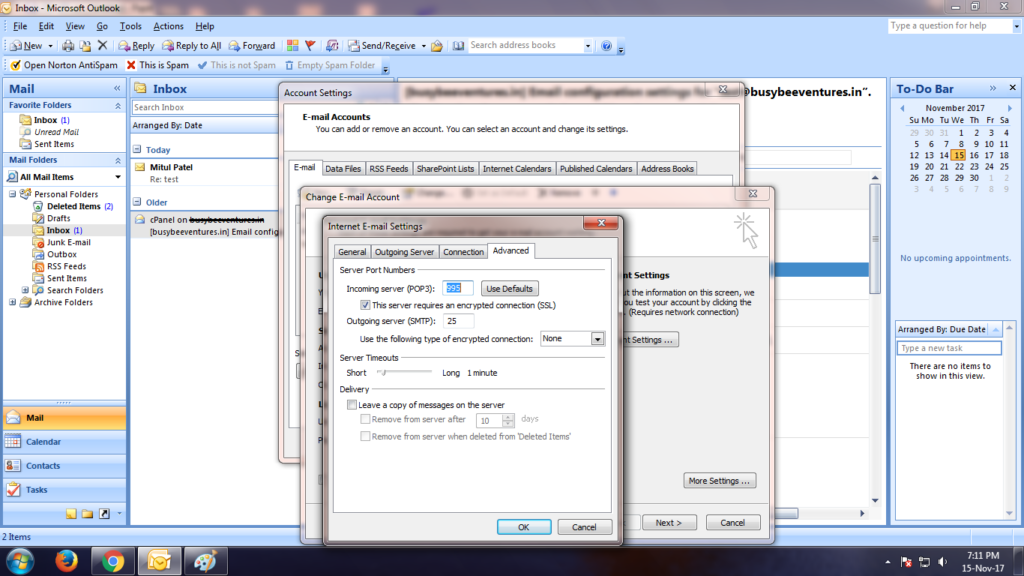Click the New mail toolbar icon
Viewport: 1024px width, 576px height.
[x=26, y=46]
